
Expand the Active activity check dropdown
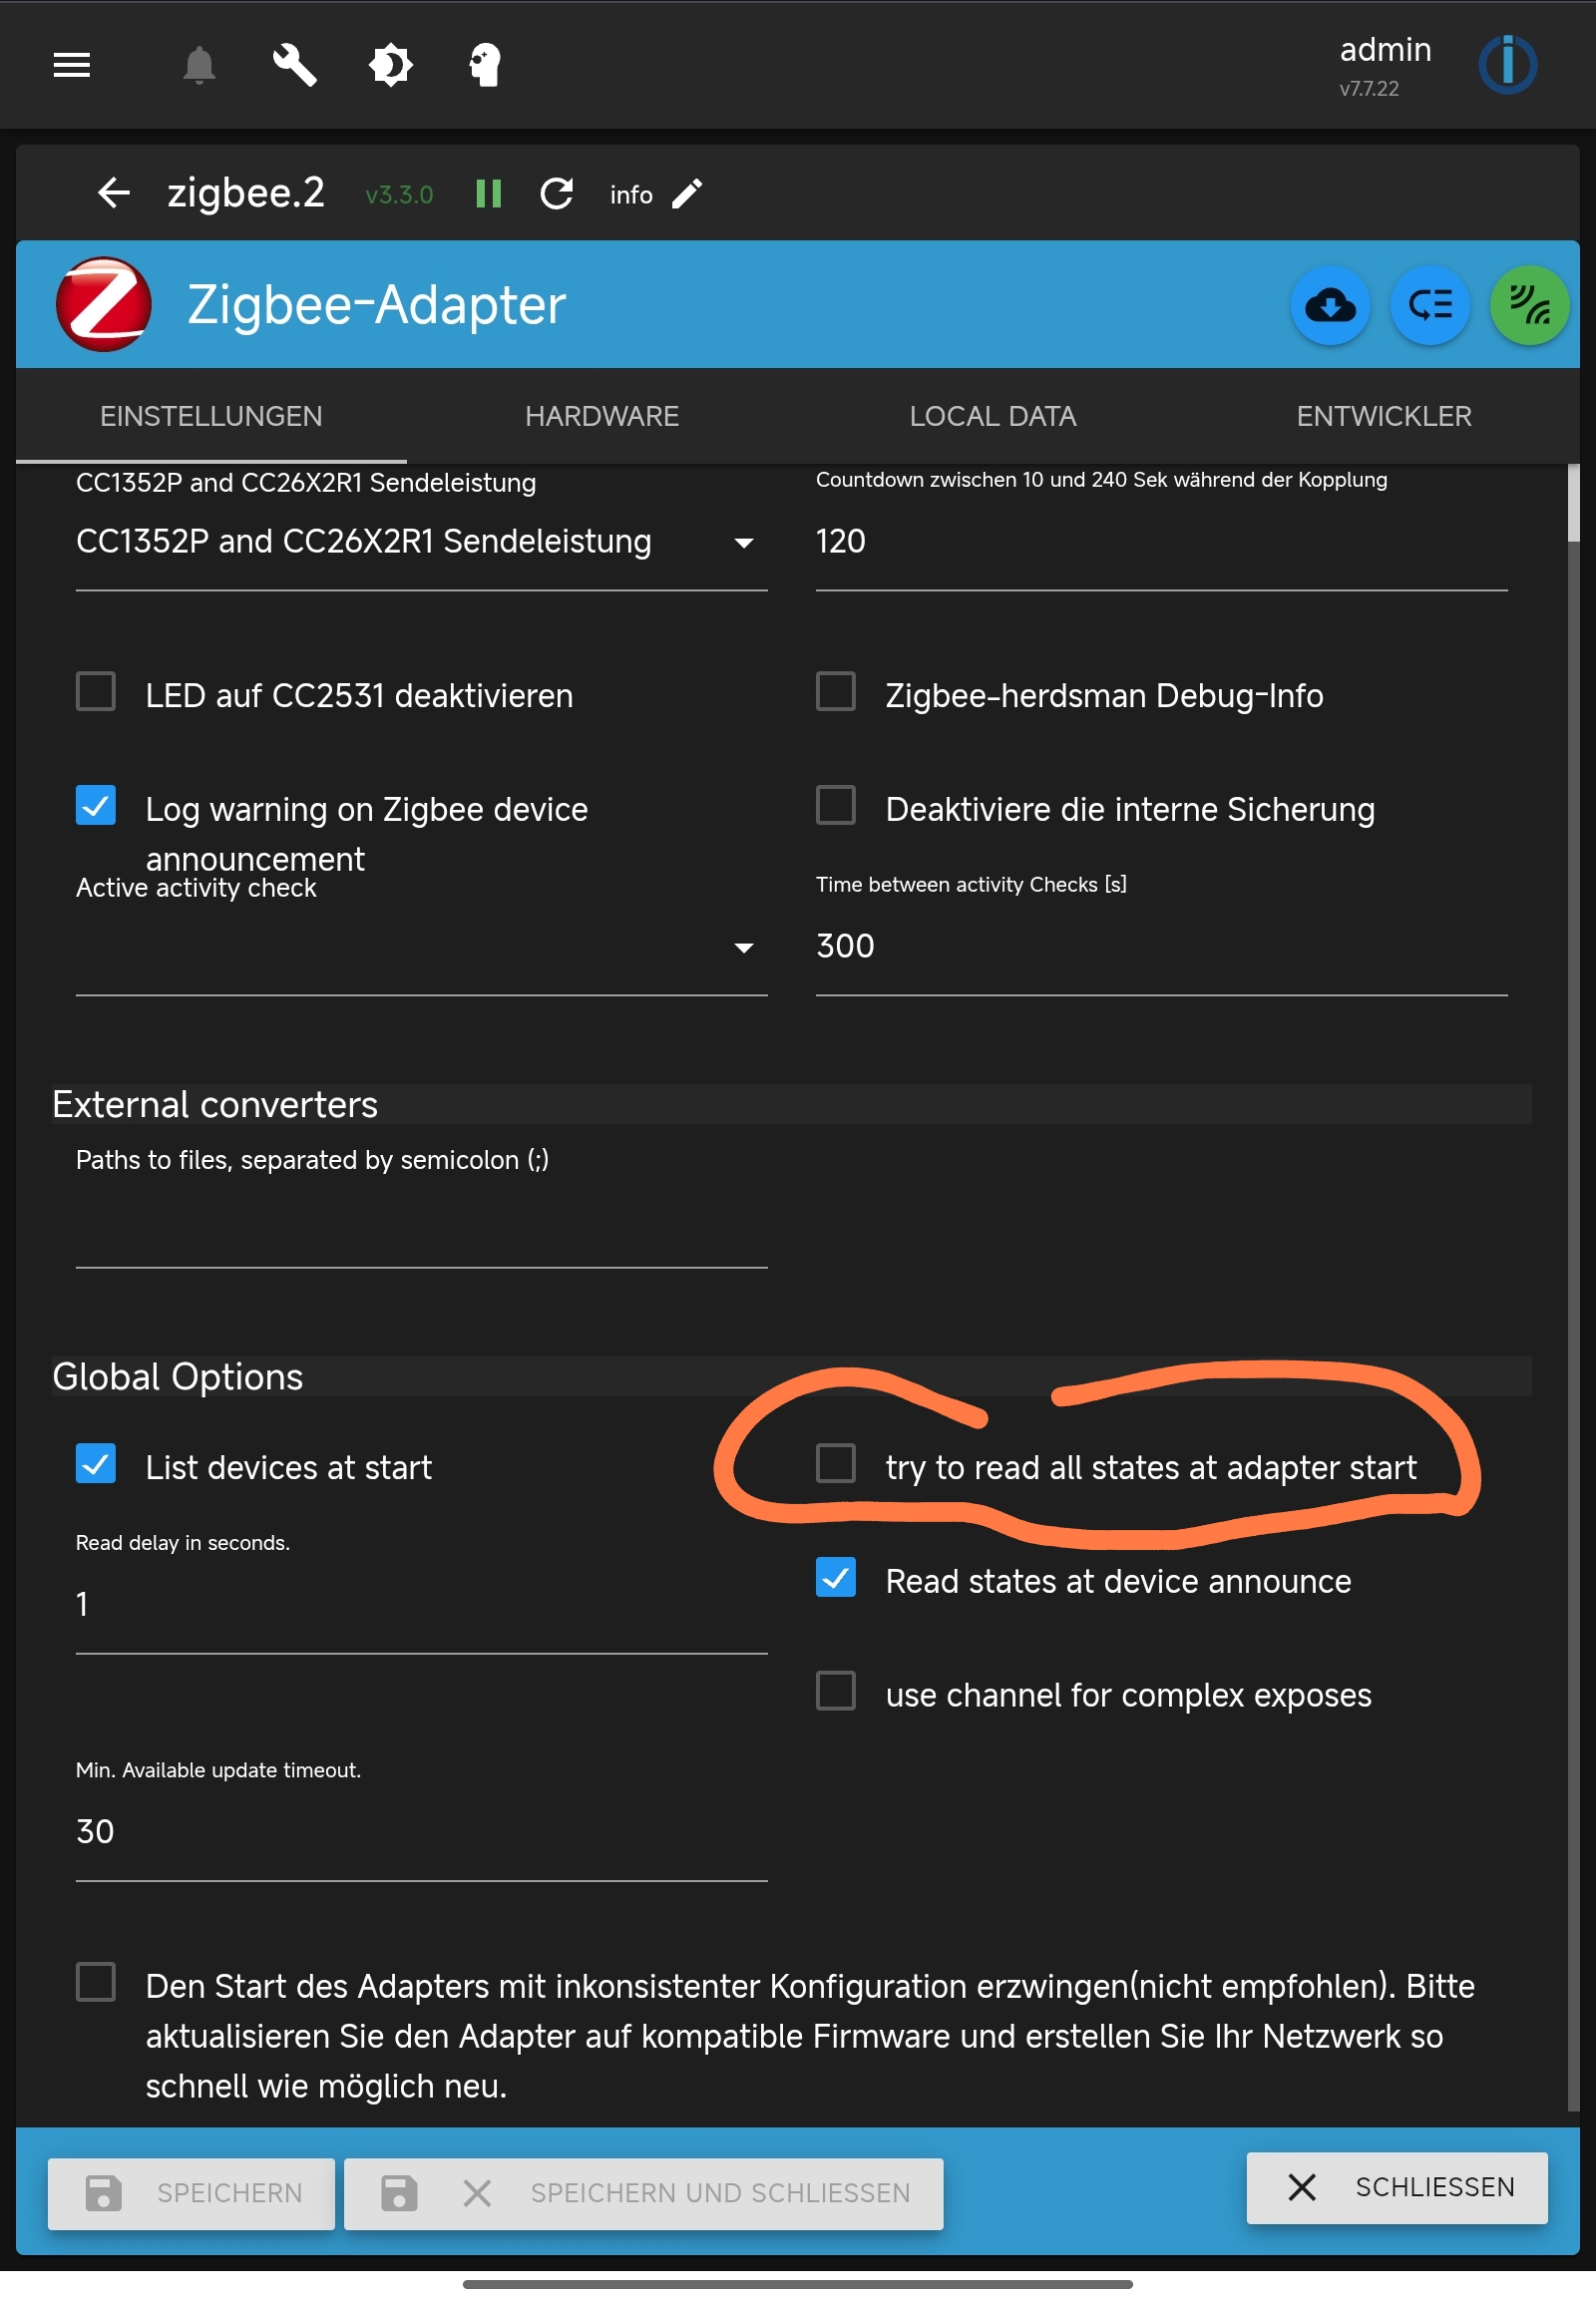[x=420, y=947]
